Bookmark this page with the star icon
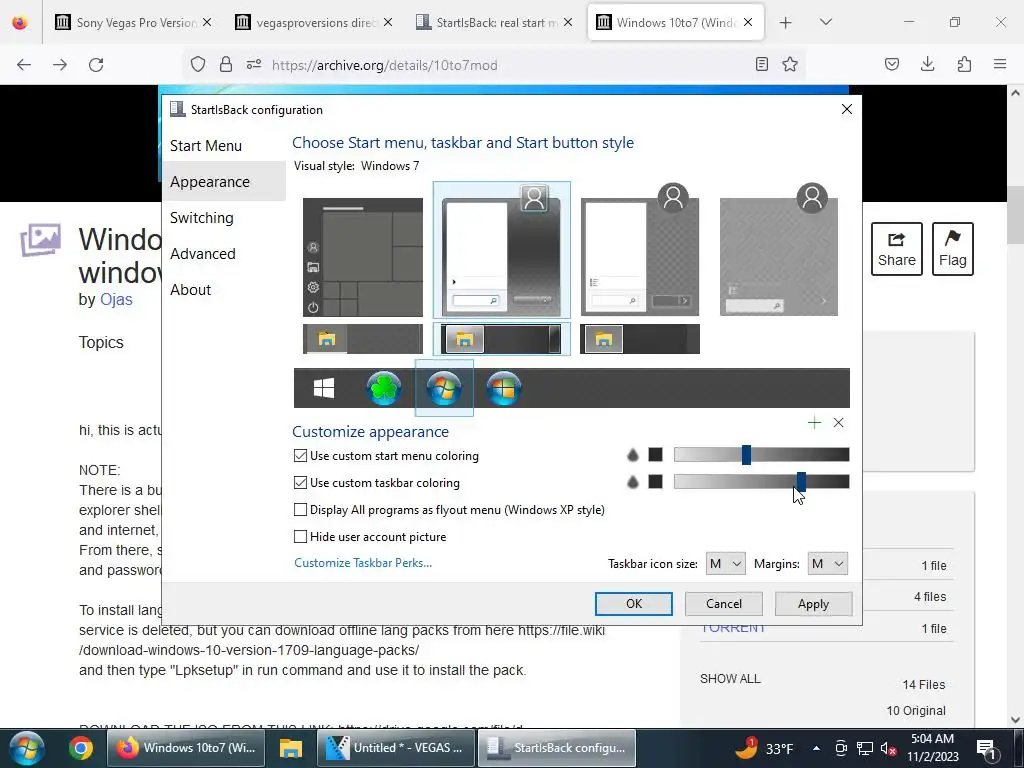Viewport: 1024px width, 768px height. 790,64
